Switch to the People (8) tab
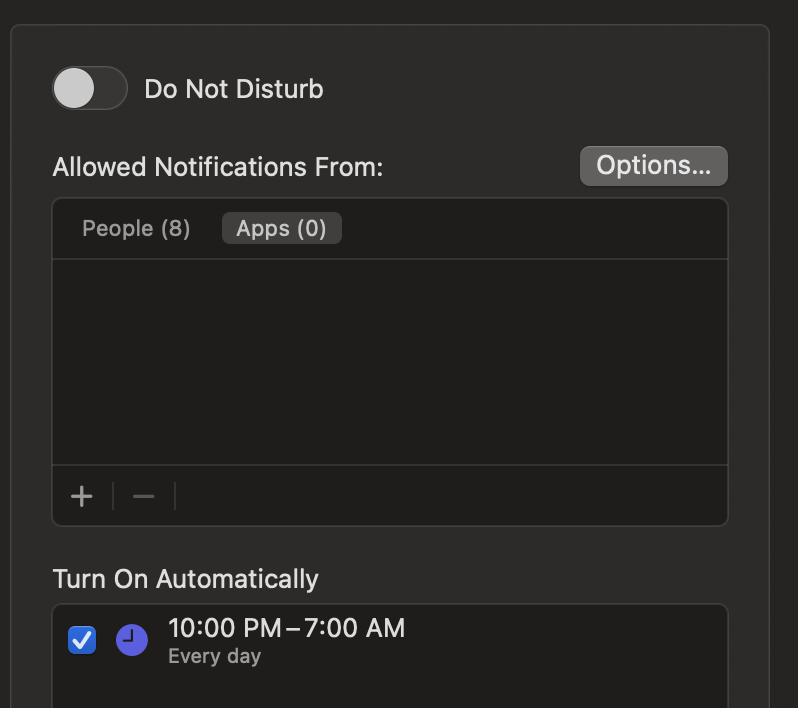The width and height of the screenshot is (798, 708). (x=136, y=229)
